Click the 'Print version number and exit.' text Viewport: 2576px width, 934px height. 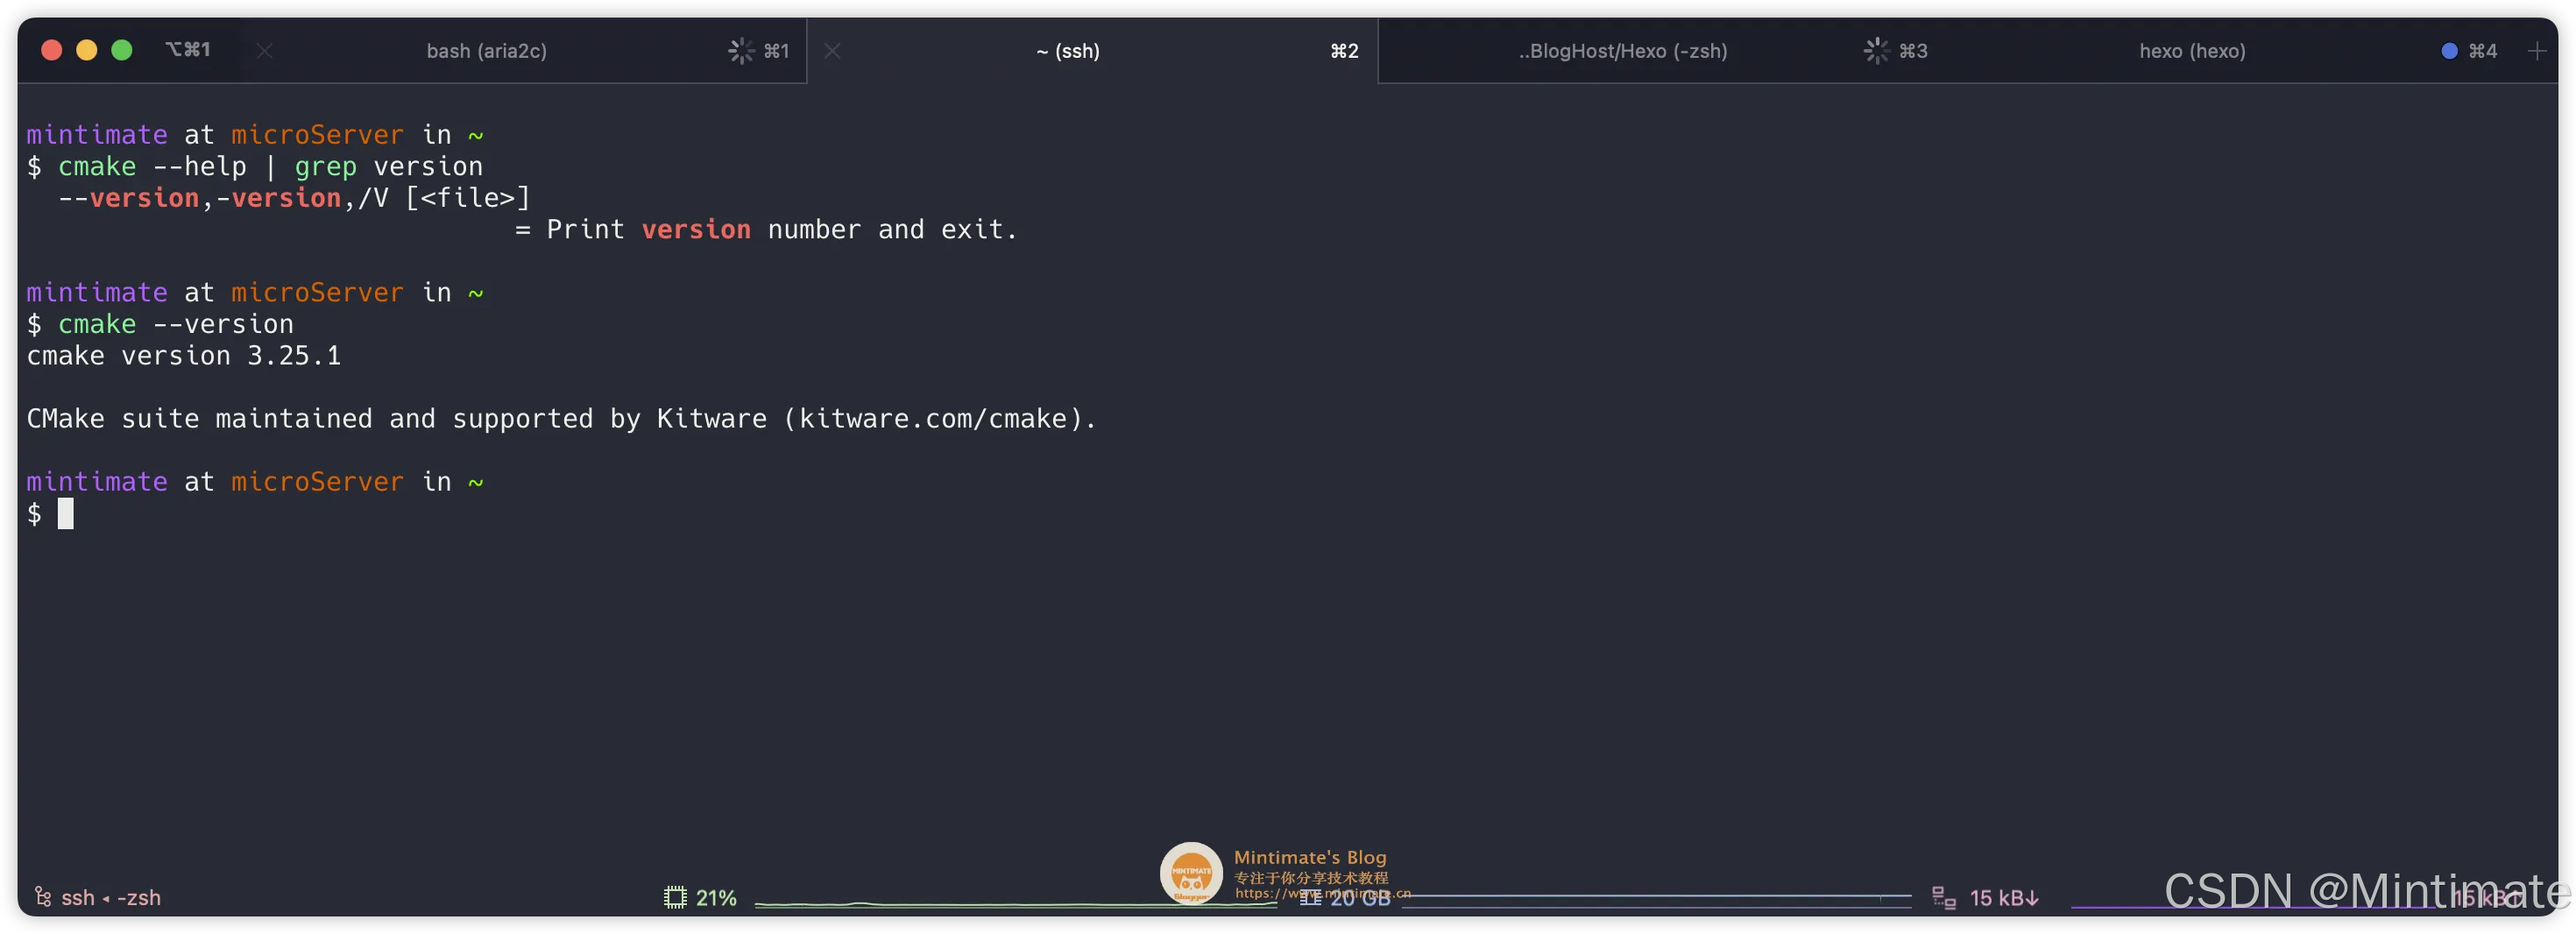pyautogui.click(x=782, y=229)
